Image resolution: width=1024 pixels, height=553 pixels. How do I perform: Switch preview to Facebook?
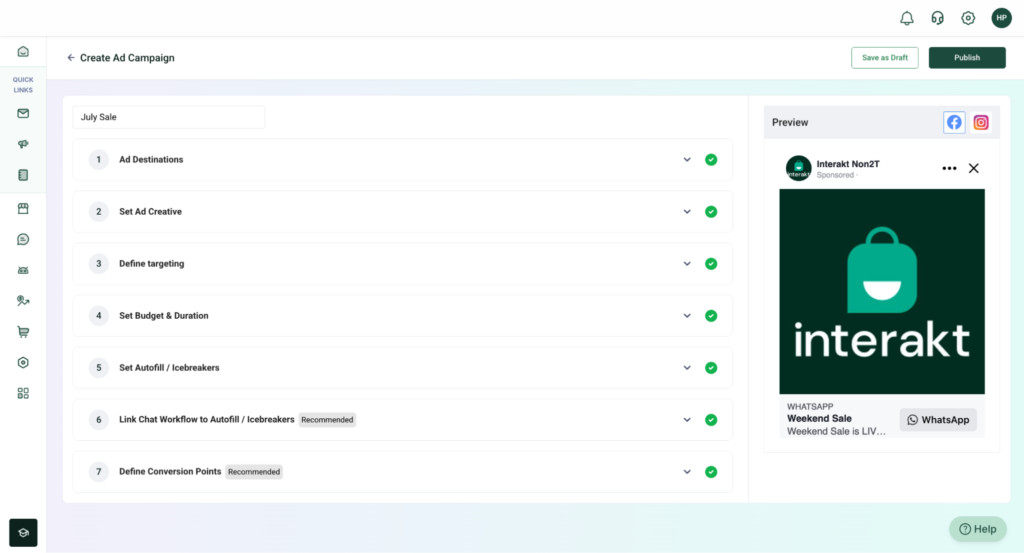pos(954,122)
